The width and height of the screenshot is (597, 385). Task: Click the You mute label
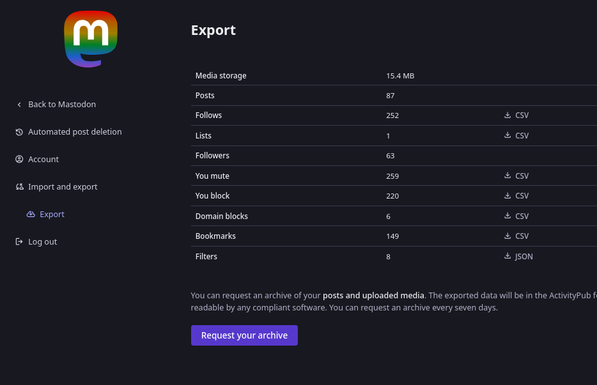pos(212,176)
